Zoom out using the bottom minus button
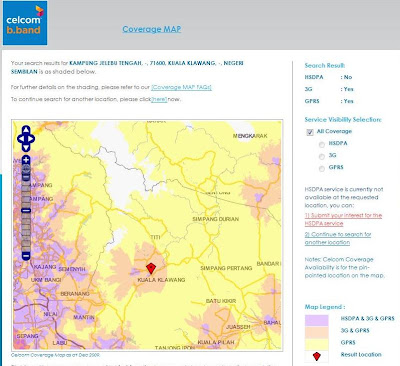This screenshot has height=366, width=400. (26, 256)
